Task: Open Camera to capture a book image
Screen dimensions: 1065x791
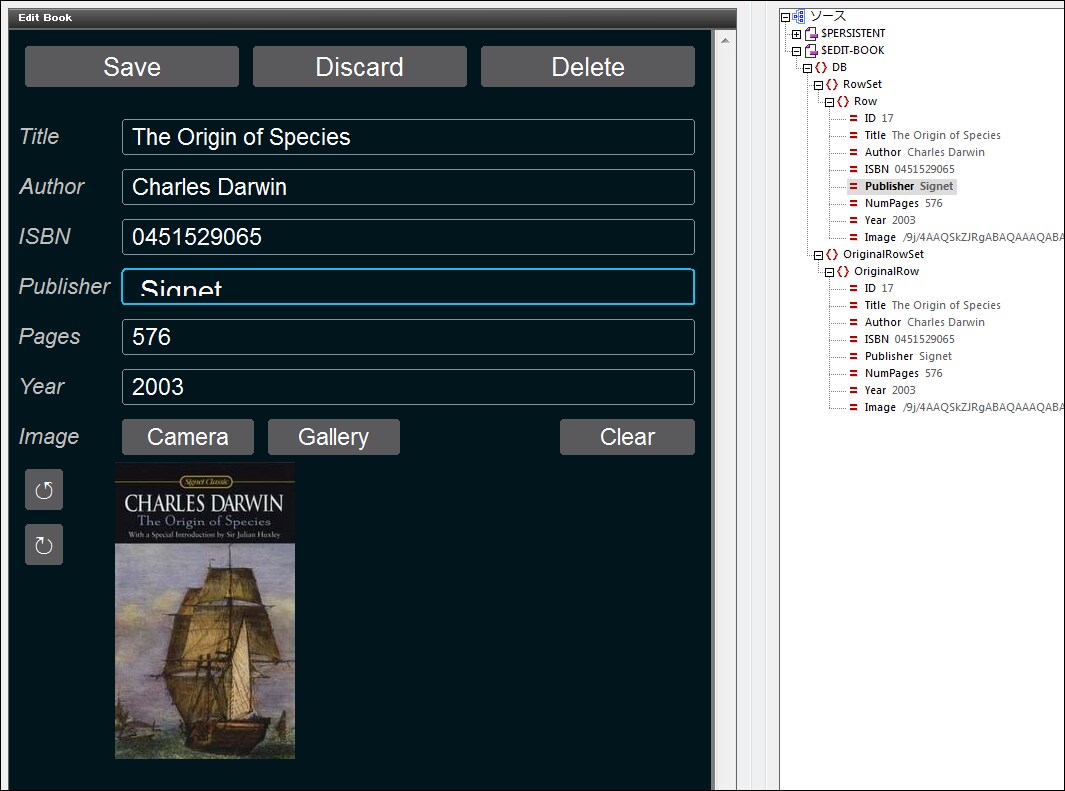Action: click(x=188, y=437)
